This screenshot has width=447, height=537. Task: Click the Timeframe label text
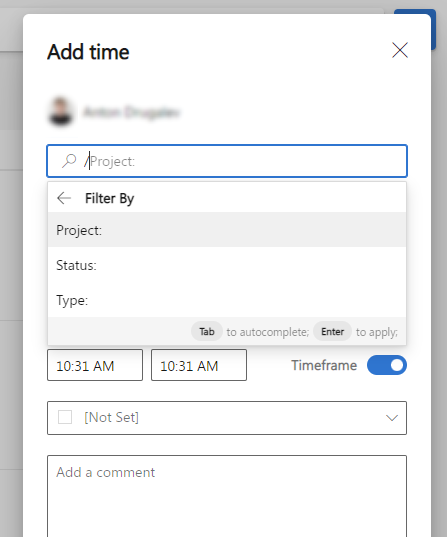coord(324,365)
